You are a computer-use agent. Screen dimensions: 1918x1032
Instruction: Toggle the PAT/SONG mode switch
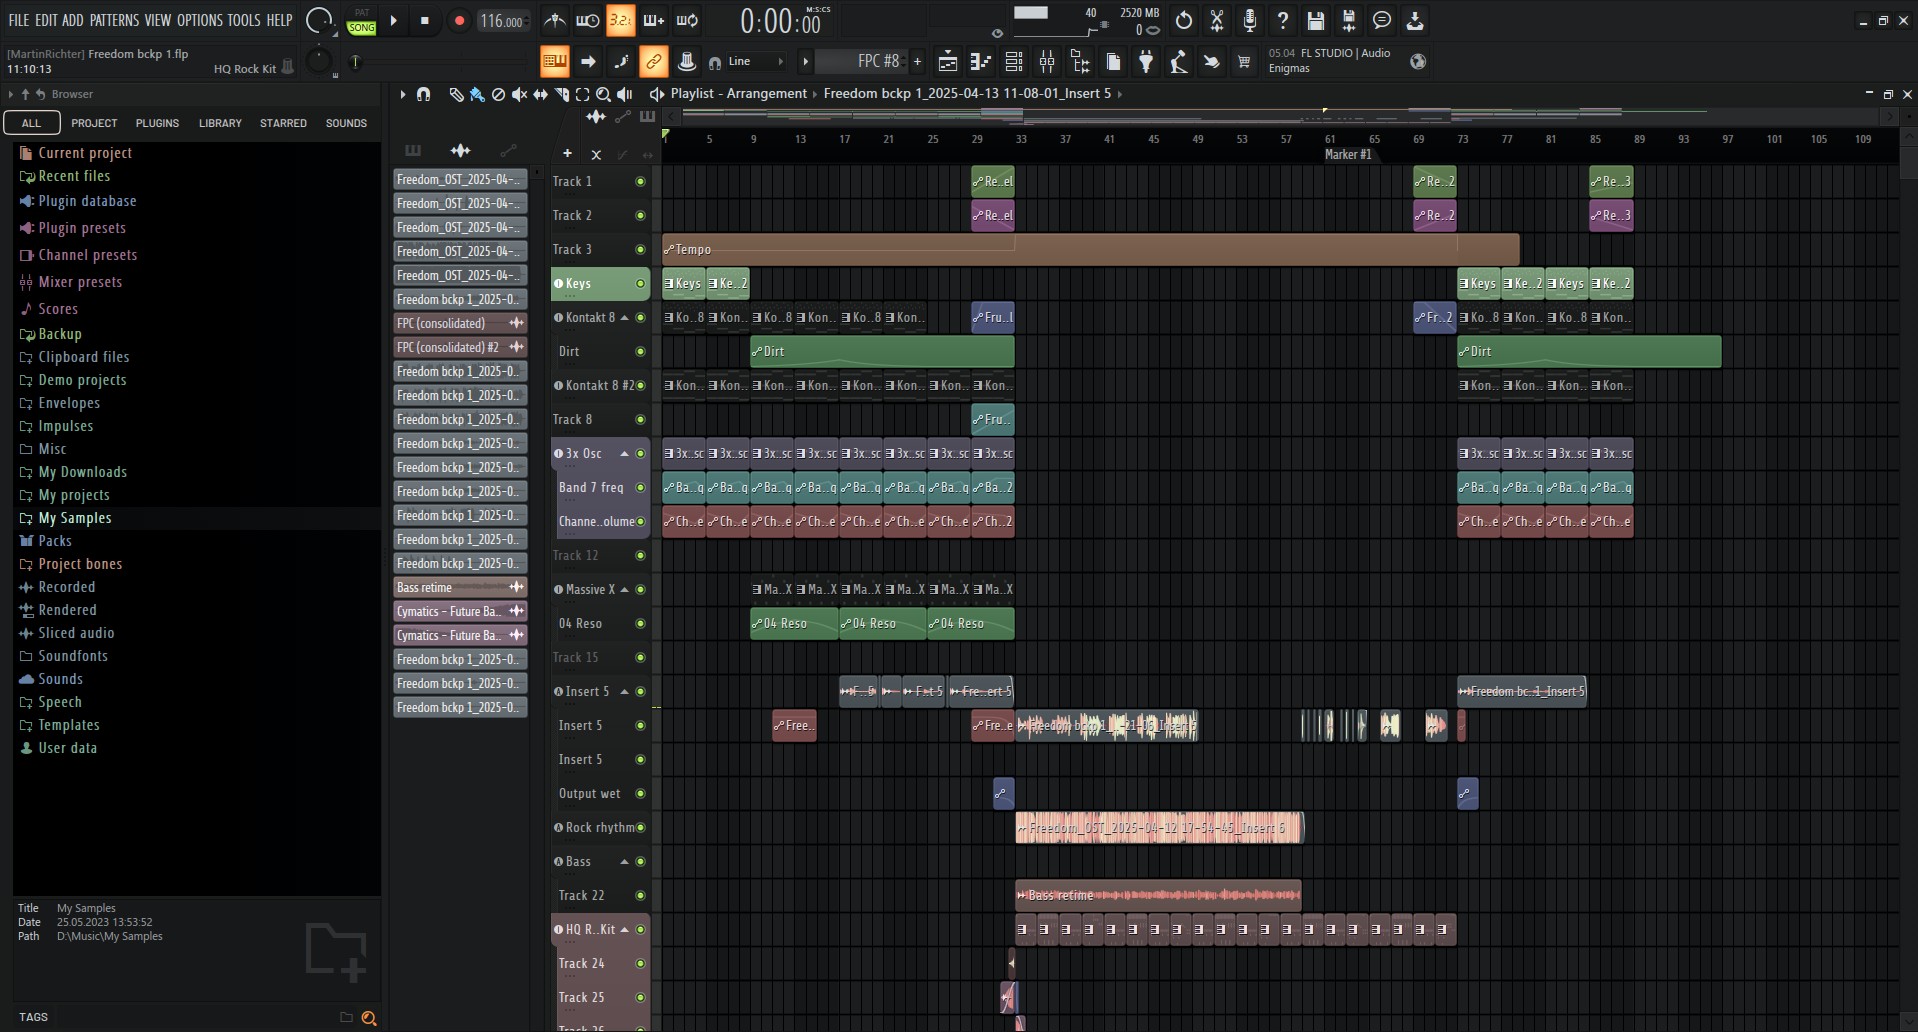[361, 21]
